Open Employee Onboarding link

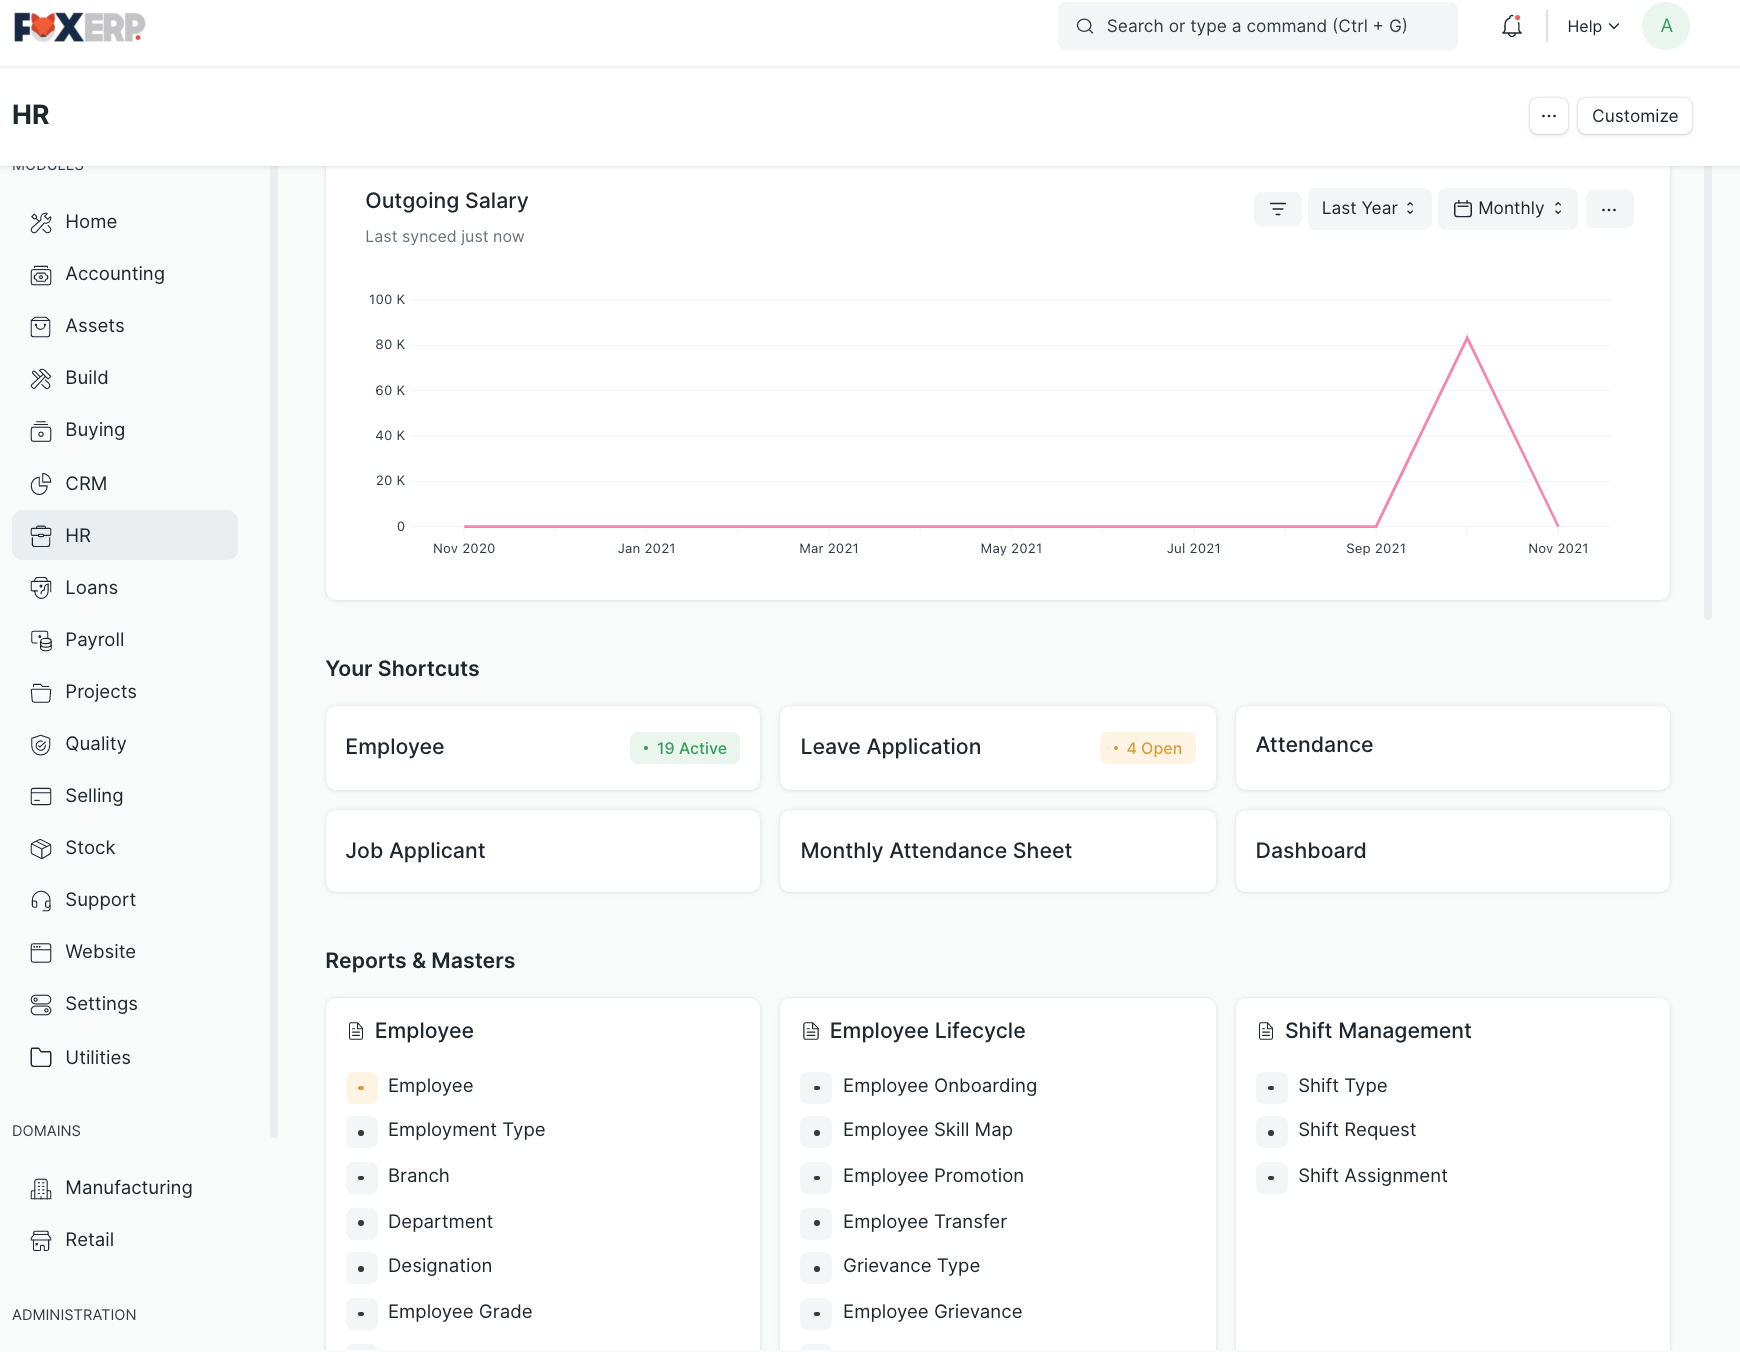(x=940, y=1086)
